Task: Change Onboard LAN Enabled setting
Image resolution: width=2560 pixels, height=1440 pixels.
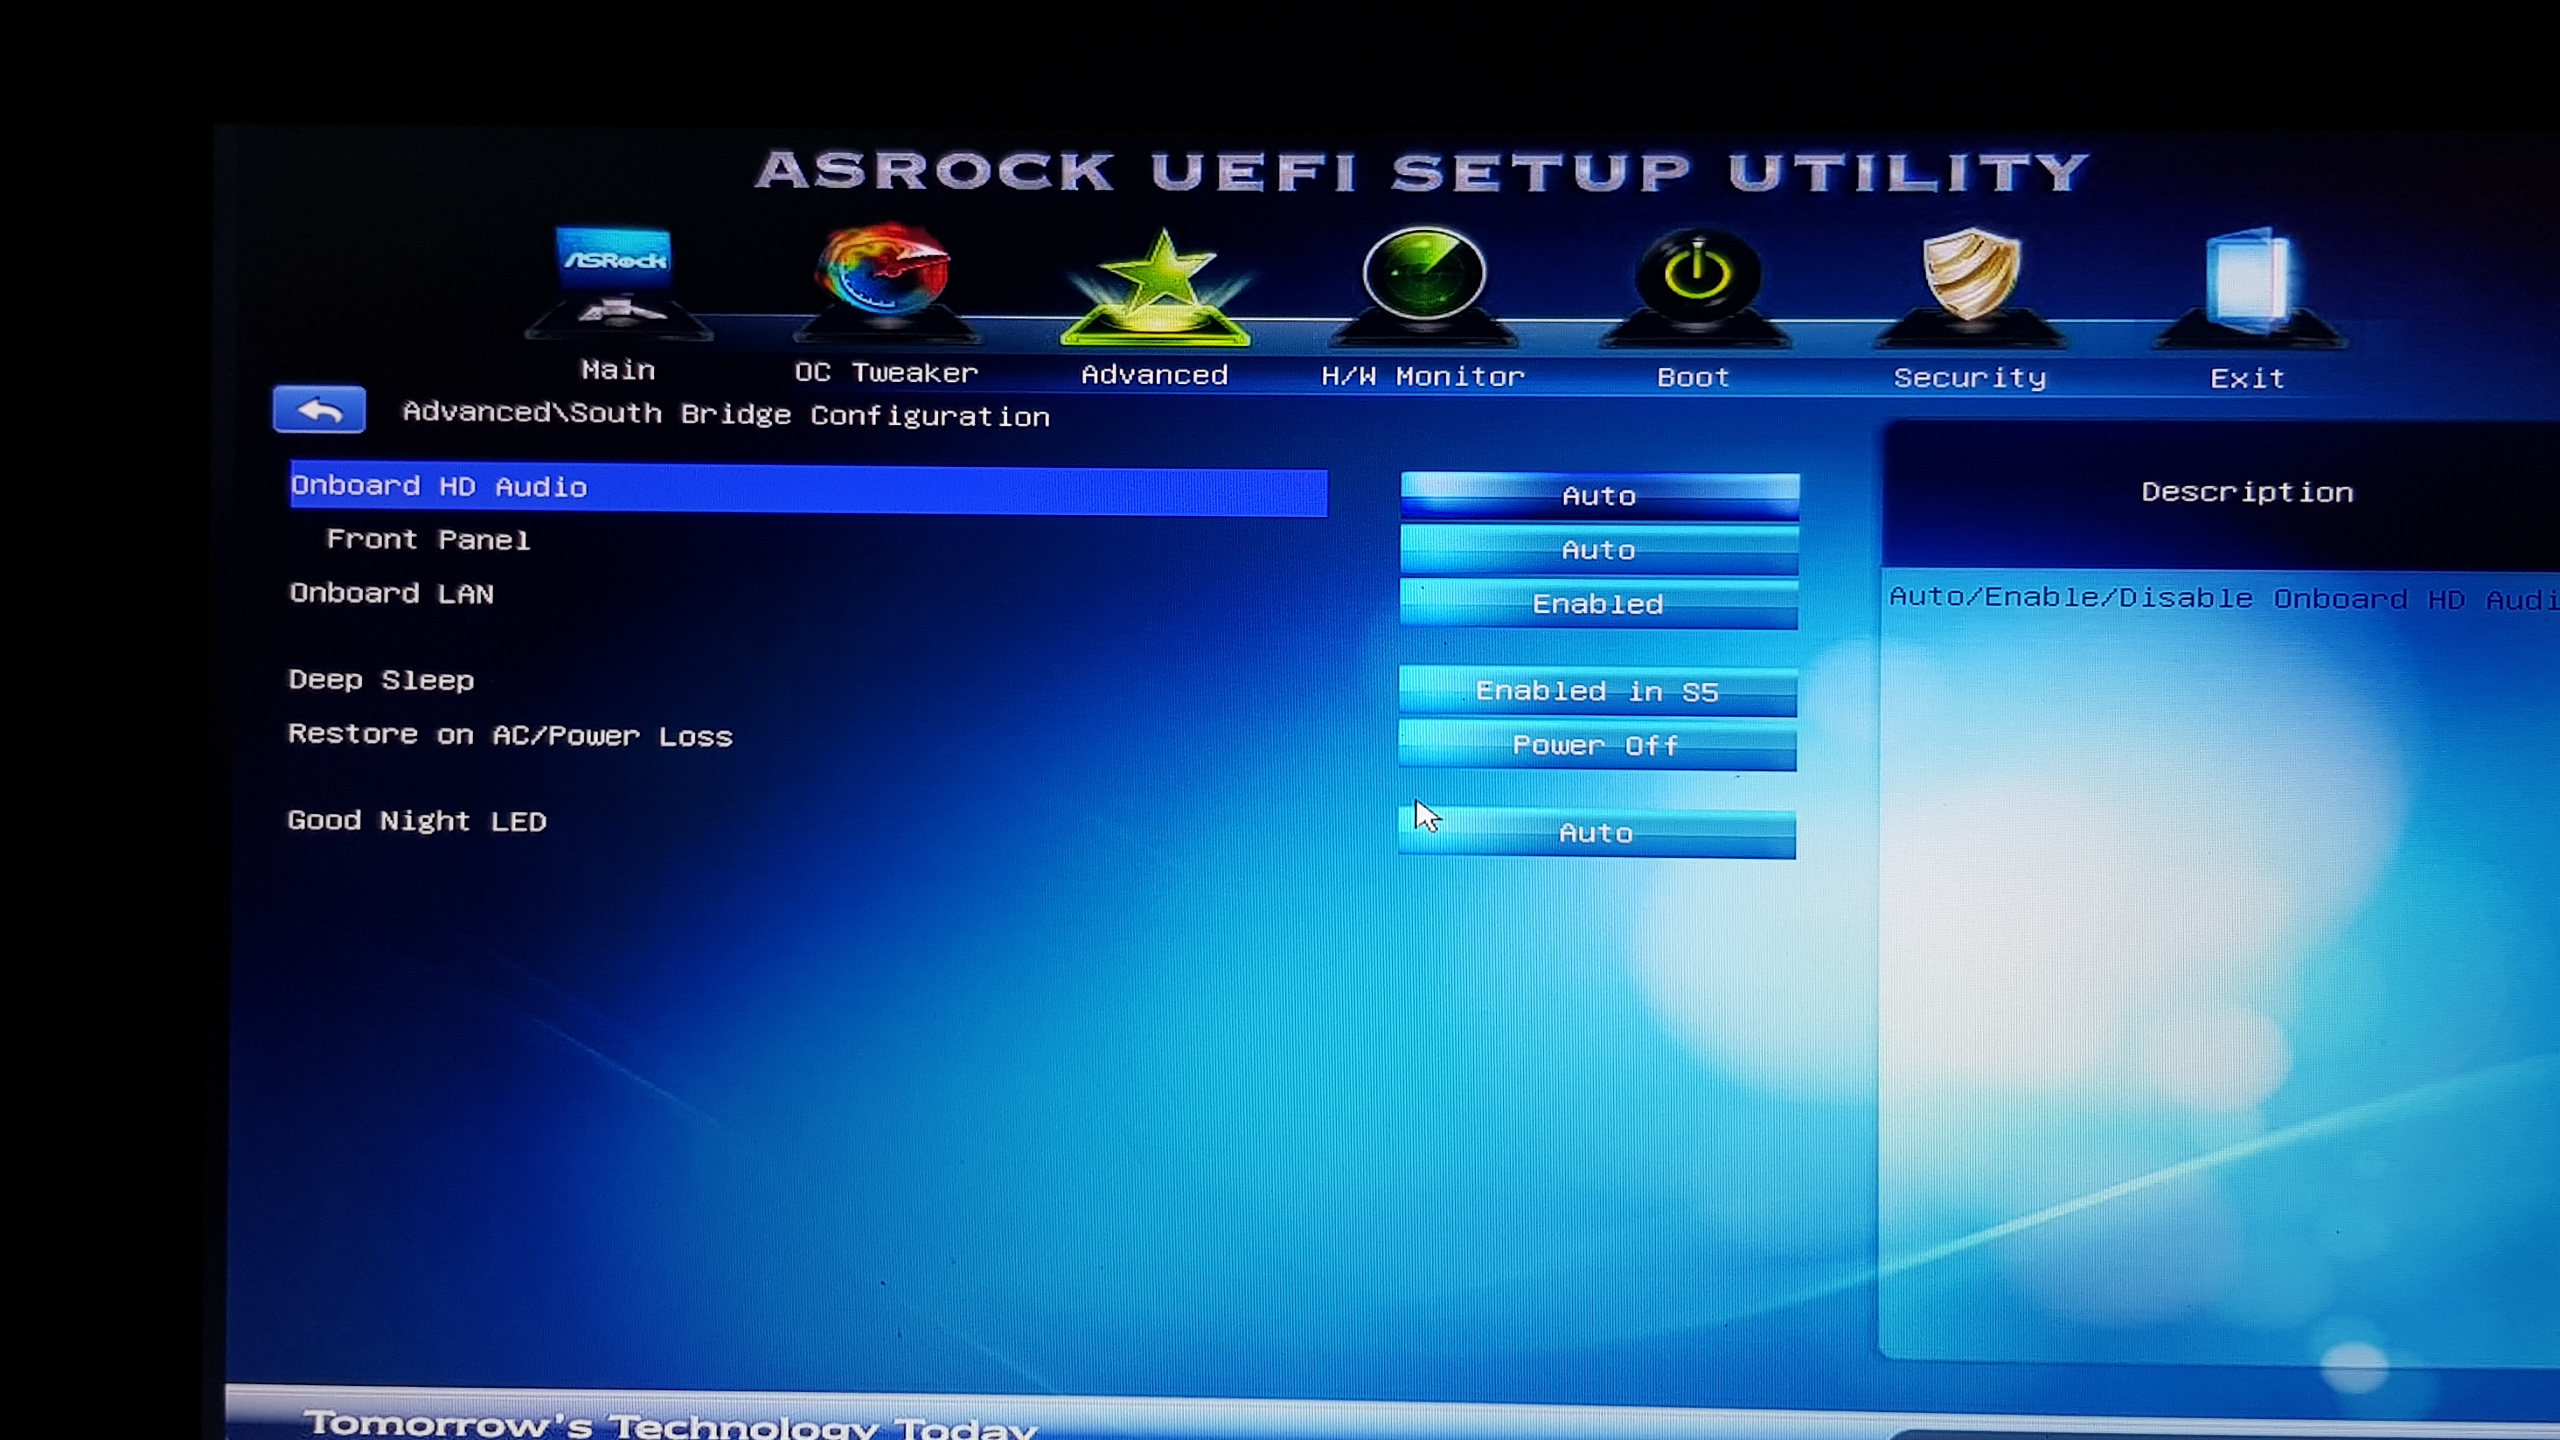Action: 1598,604
